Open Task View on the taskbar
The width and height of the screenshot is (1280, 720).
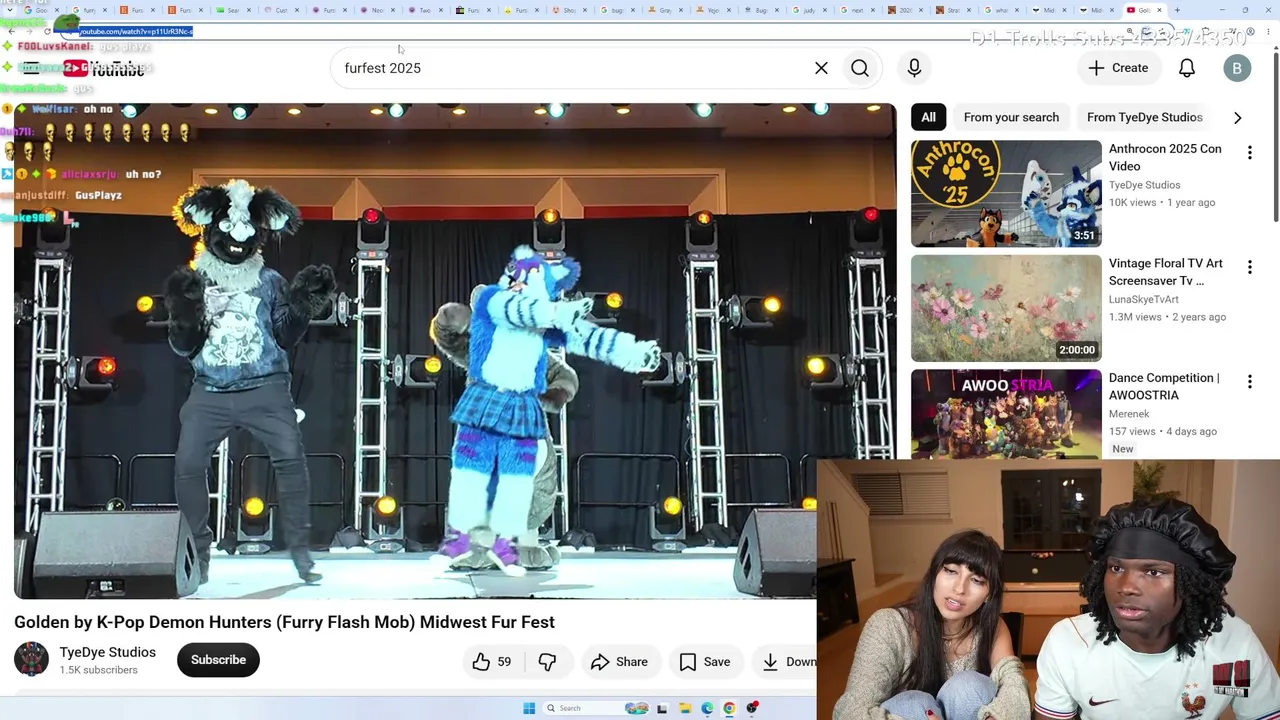(662, 708)
